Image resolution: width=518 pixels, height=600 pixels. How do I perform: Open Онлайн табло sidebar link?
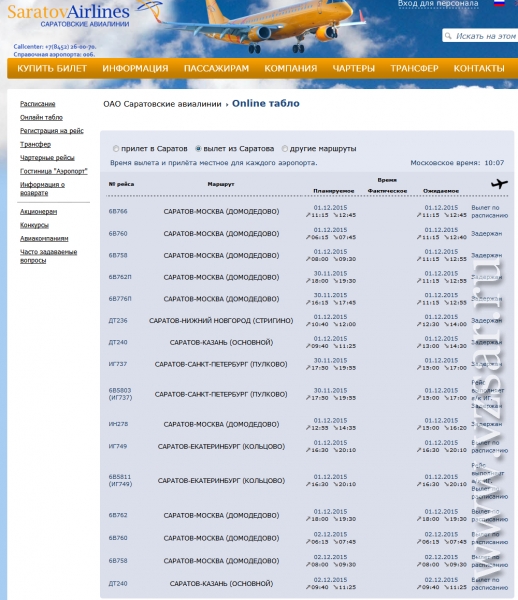coord(41,117)
